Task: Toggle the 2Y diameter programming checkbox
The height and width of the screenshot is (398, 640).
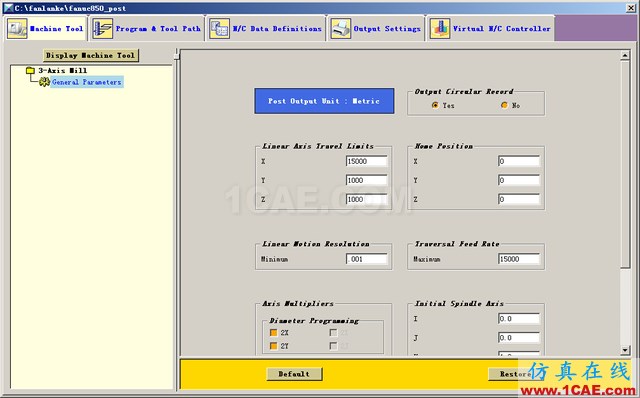Action: [273, 346]
